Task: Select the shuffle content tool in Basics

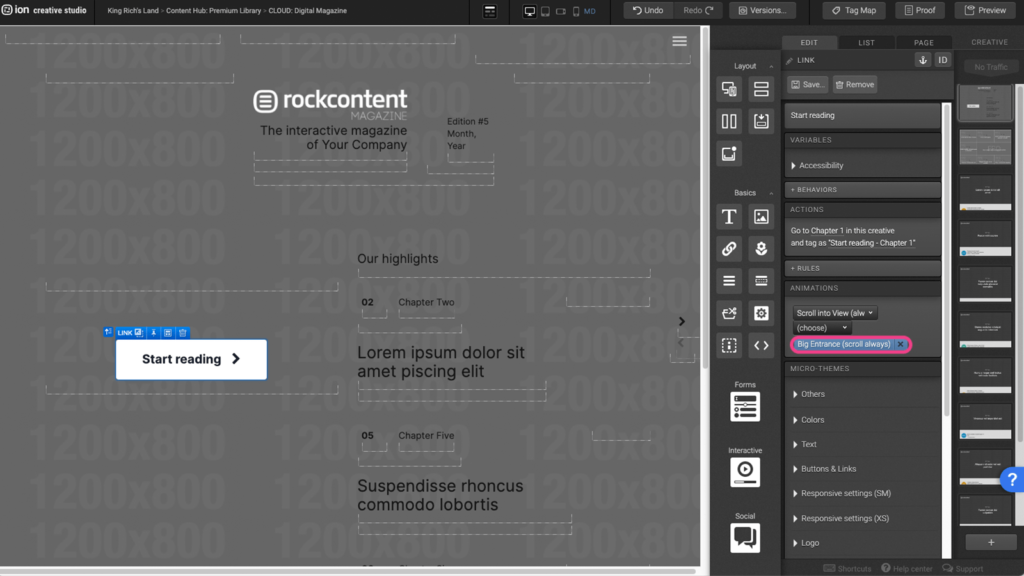Action: 729,313
